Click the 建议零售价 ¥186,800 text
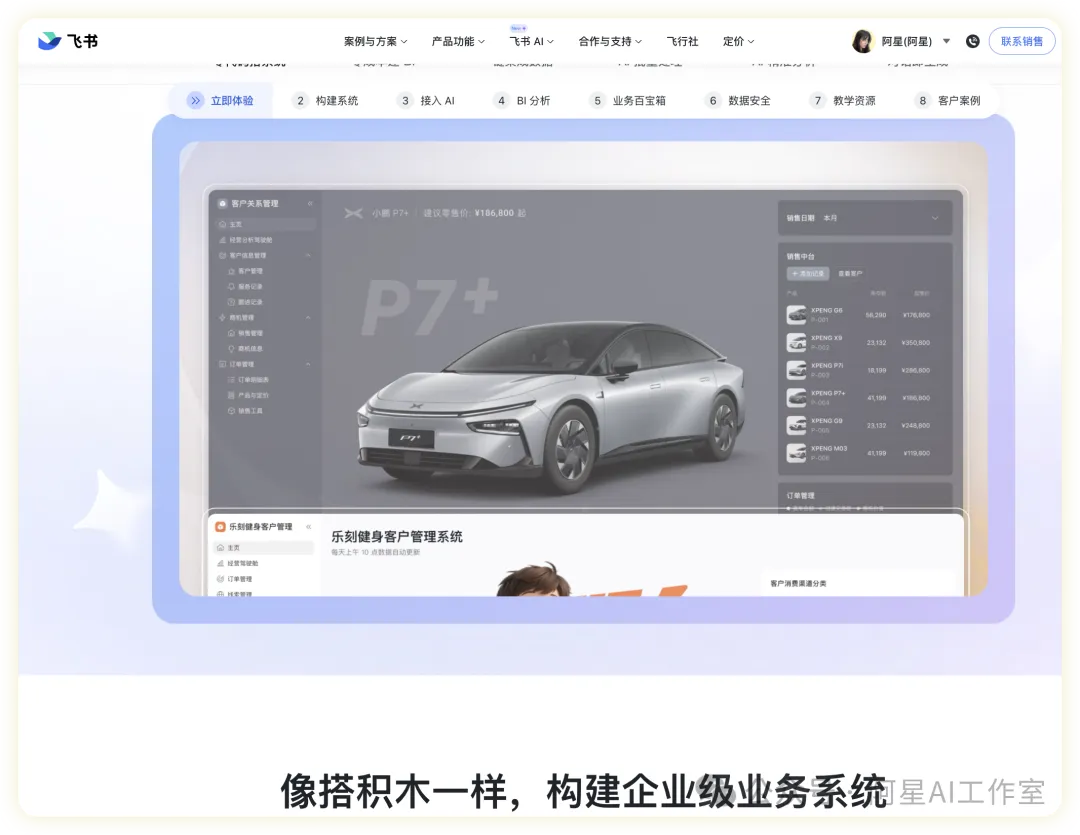This screenshot has width=1080, height=835. [475, 213]
